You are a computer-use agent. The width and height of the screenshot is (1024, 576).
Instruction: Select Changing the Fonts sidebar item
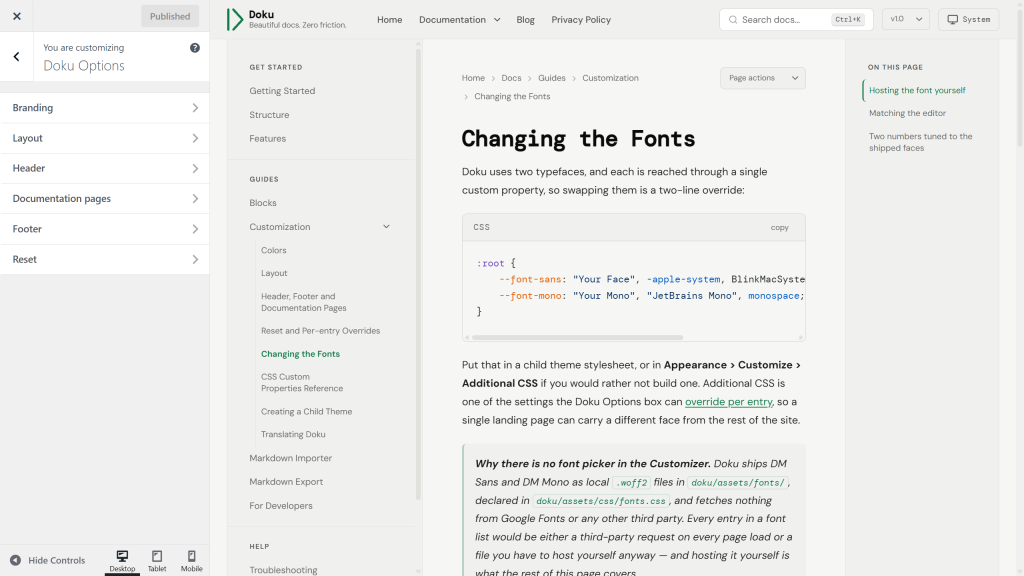(300, 354)
